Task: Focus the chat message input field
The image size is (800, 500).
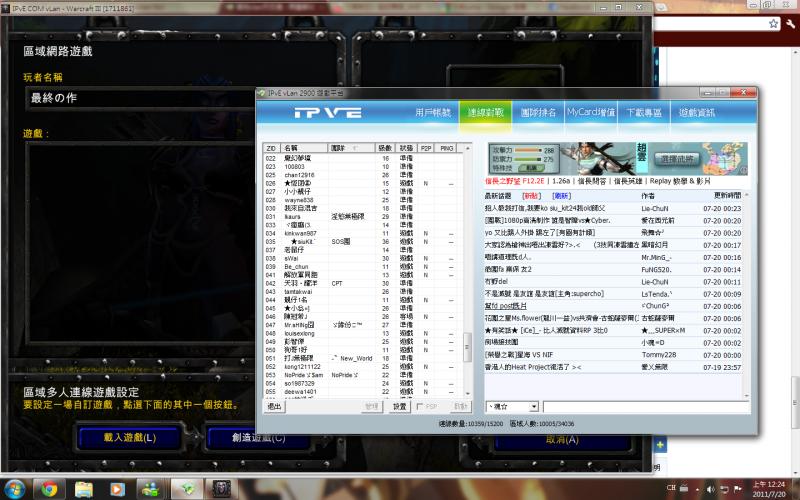Action: click(646, 407)
